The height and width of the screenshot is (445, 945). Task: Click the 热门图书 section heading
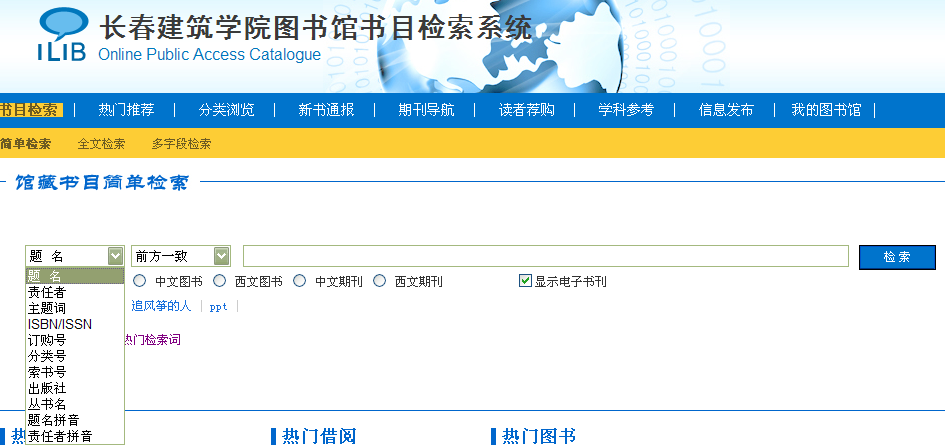pyautogui.click(x=539, y=436)
